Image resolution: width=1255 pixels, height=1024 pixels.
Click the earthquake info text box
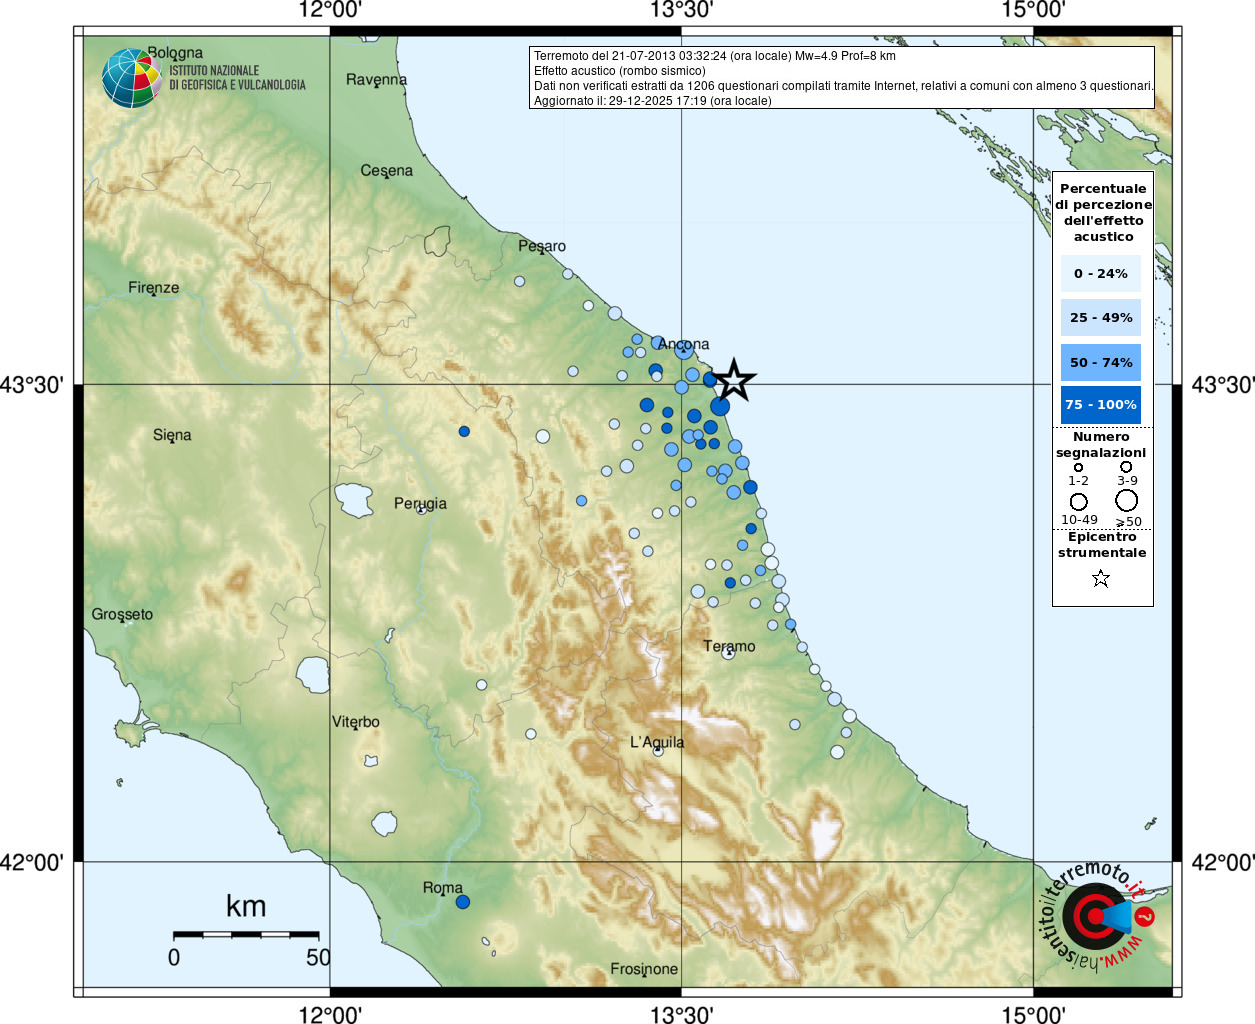coord(842,78)
